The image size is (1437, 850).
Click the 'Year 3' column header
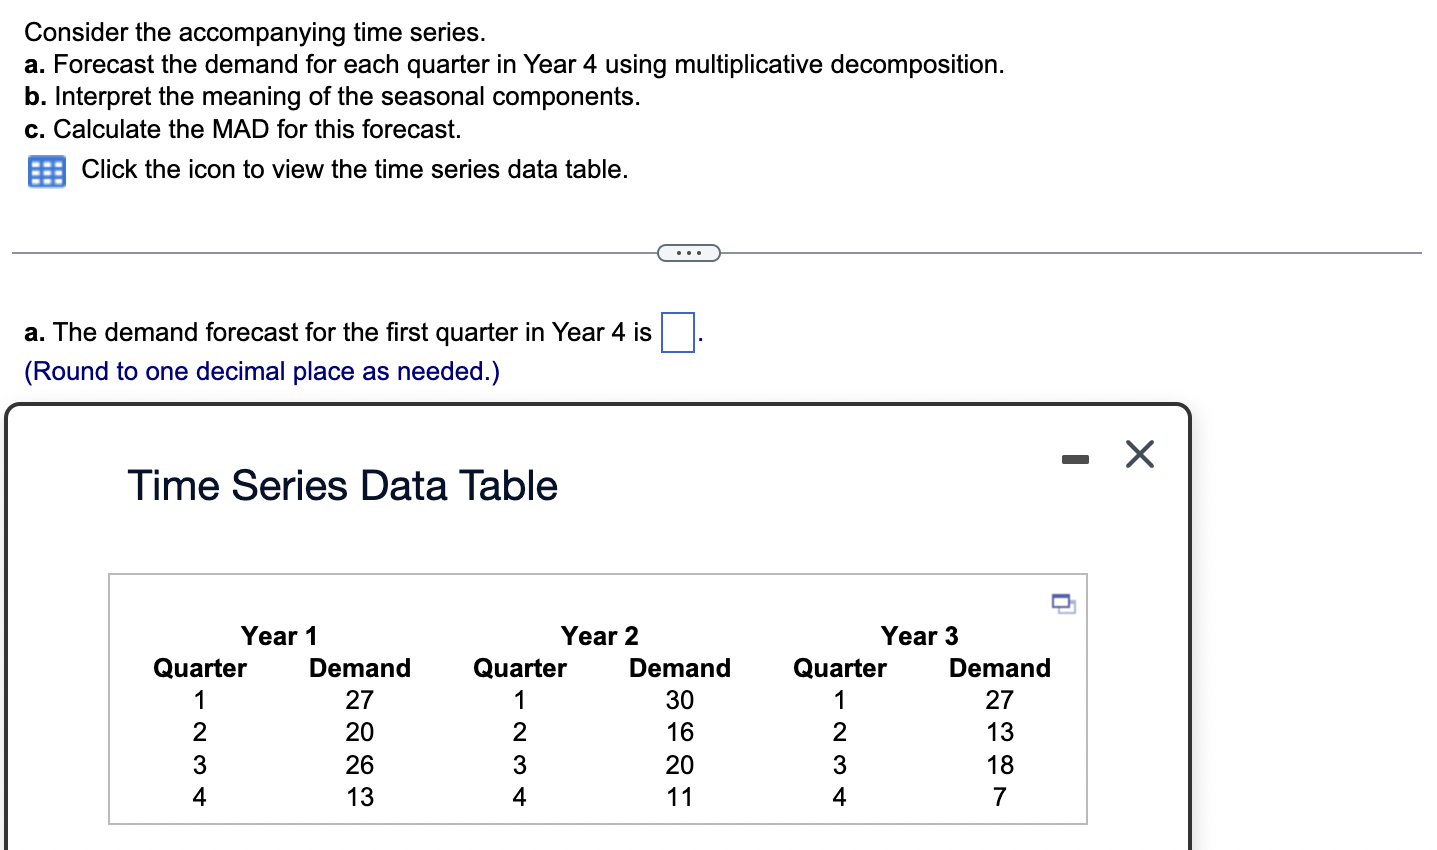click(x=918, y=636)
